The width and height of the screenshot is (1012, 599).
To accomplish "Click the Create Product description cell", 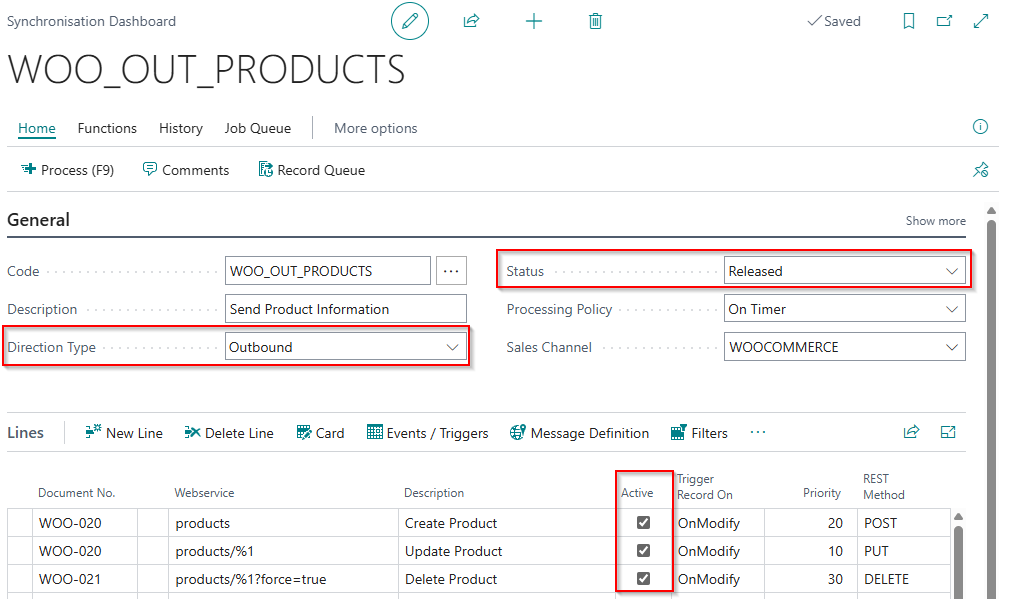I will tap(507, 523).
